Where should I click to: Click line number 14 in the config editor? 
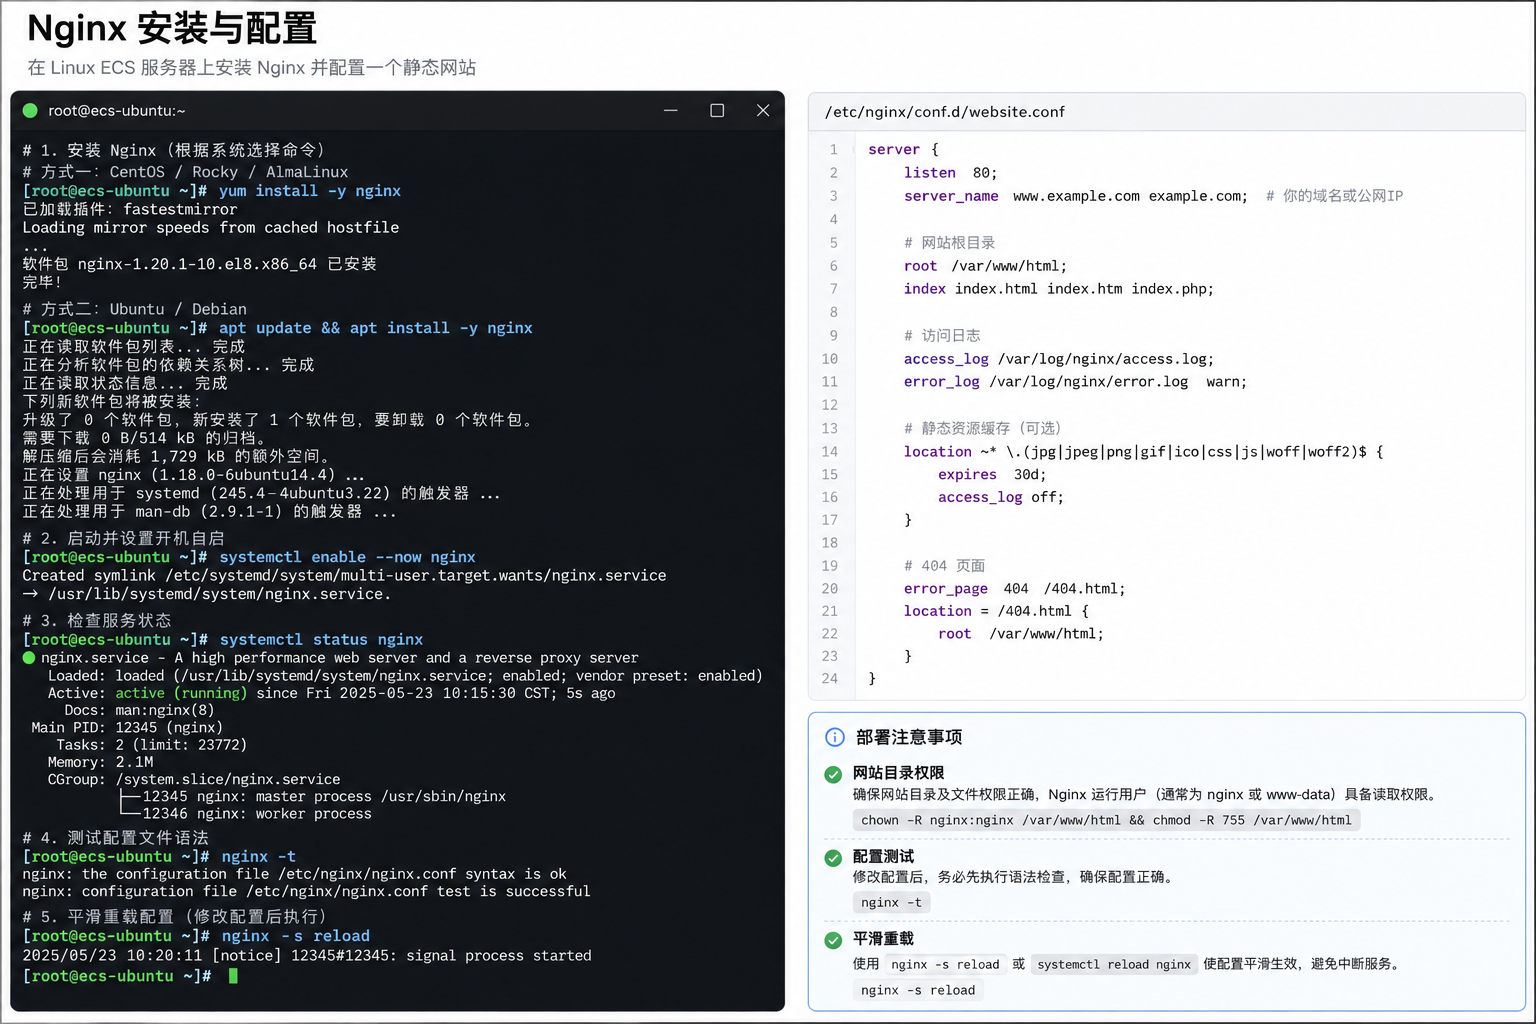(830, 452)
